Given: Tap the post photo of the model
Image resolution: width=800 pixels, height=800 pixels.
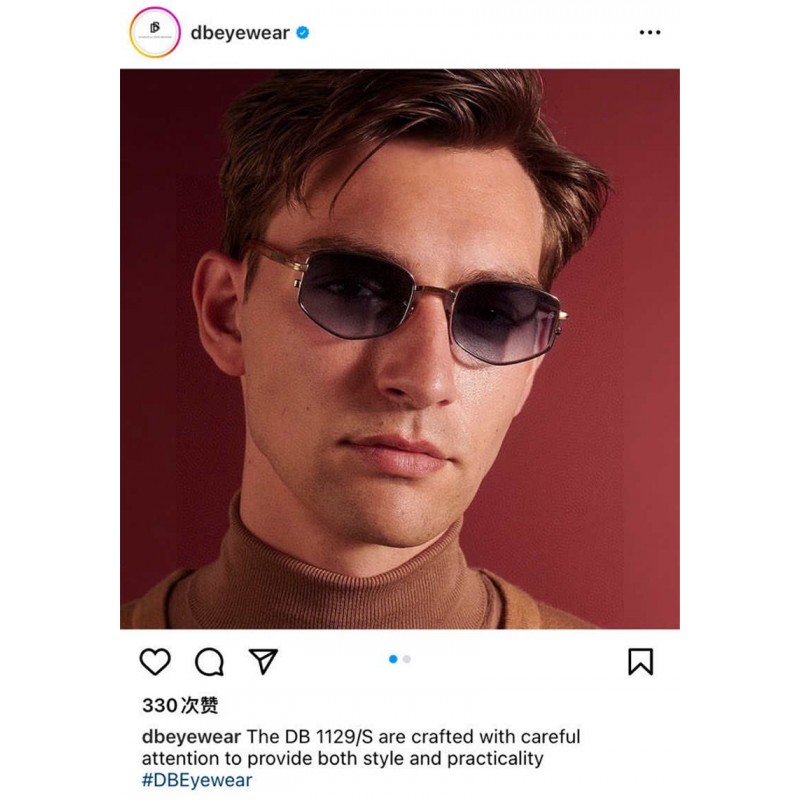Looking at the screenshot, I should coord(399,349).
